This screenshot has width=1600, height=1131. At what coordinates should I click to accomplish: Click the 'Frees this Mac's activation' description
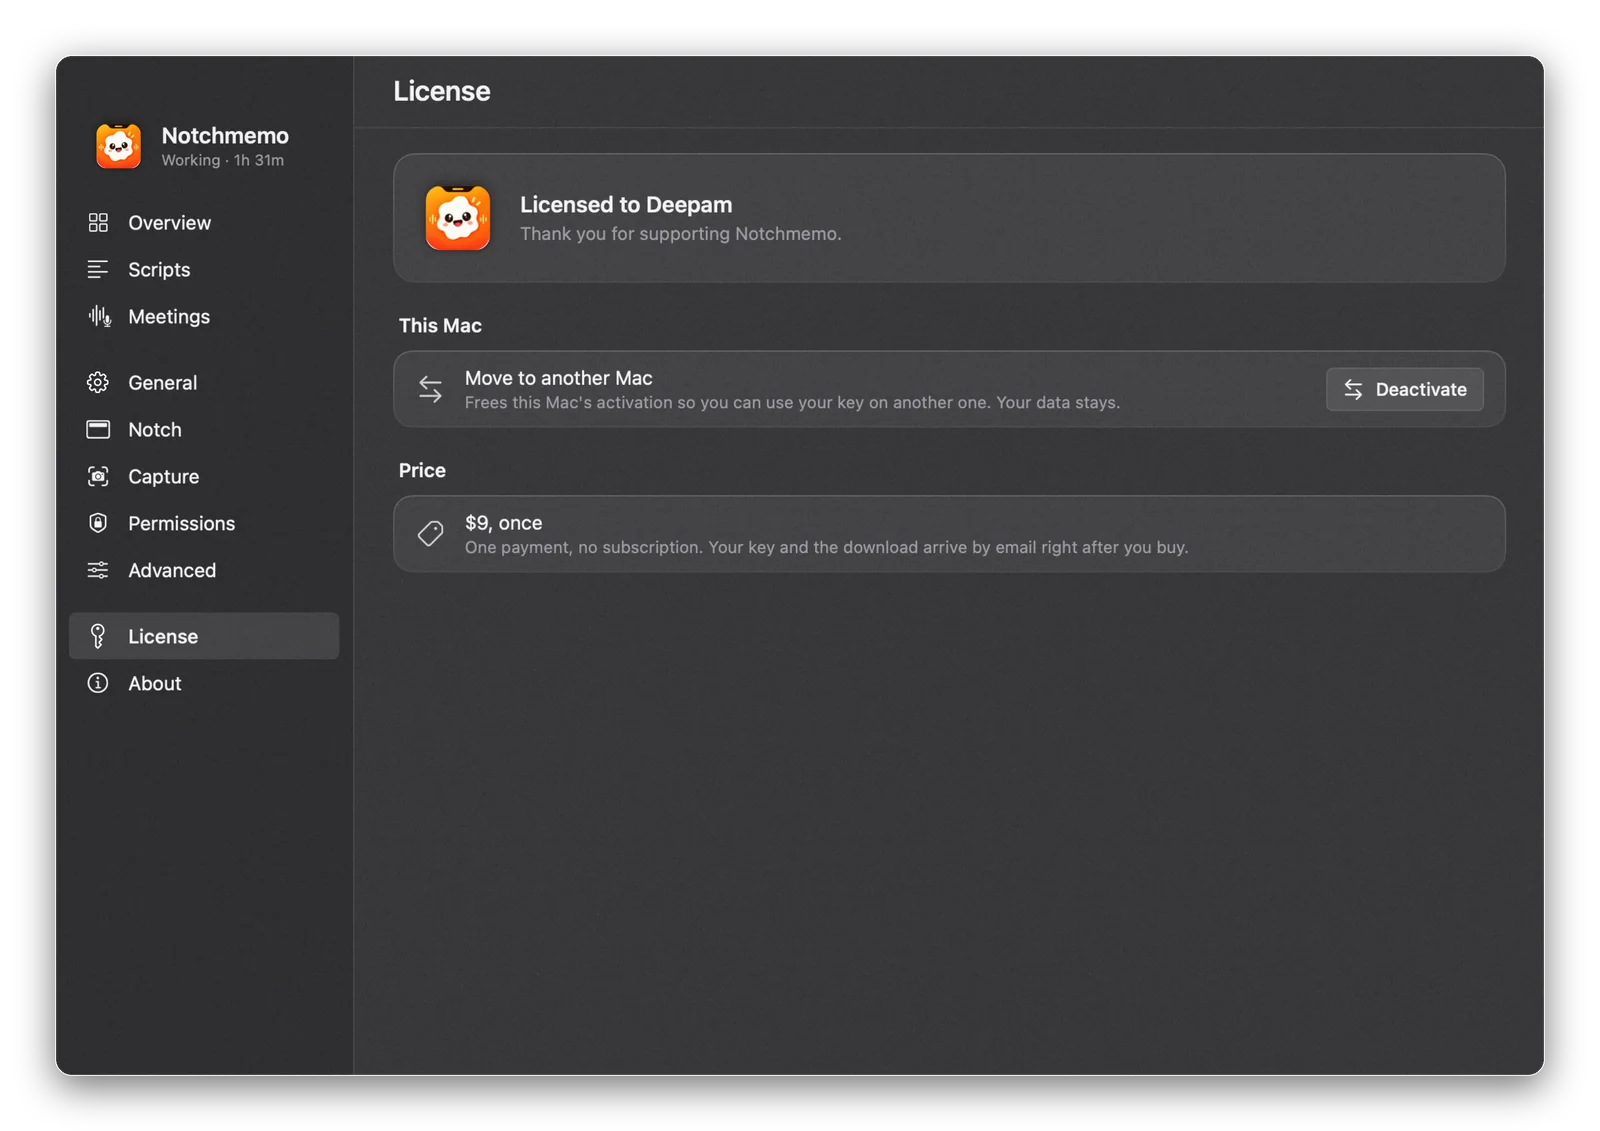792,402
